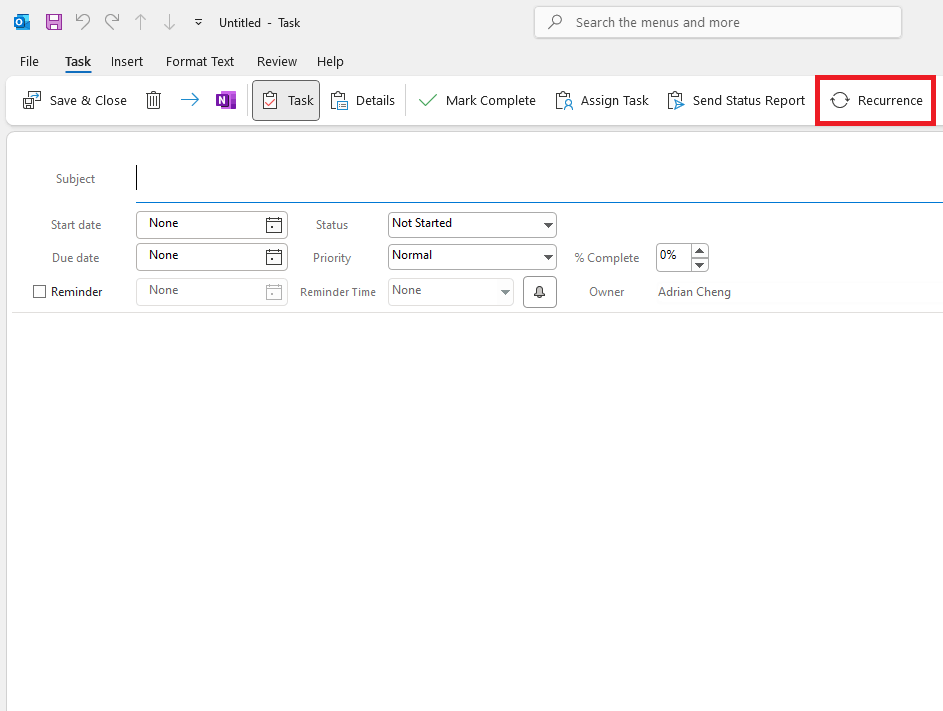Screen dimensions: 943x711
Task: Open the File menu
Action: click(29, 61)
